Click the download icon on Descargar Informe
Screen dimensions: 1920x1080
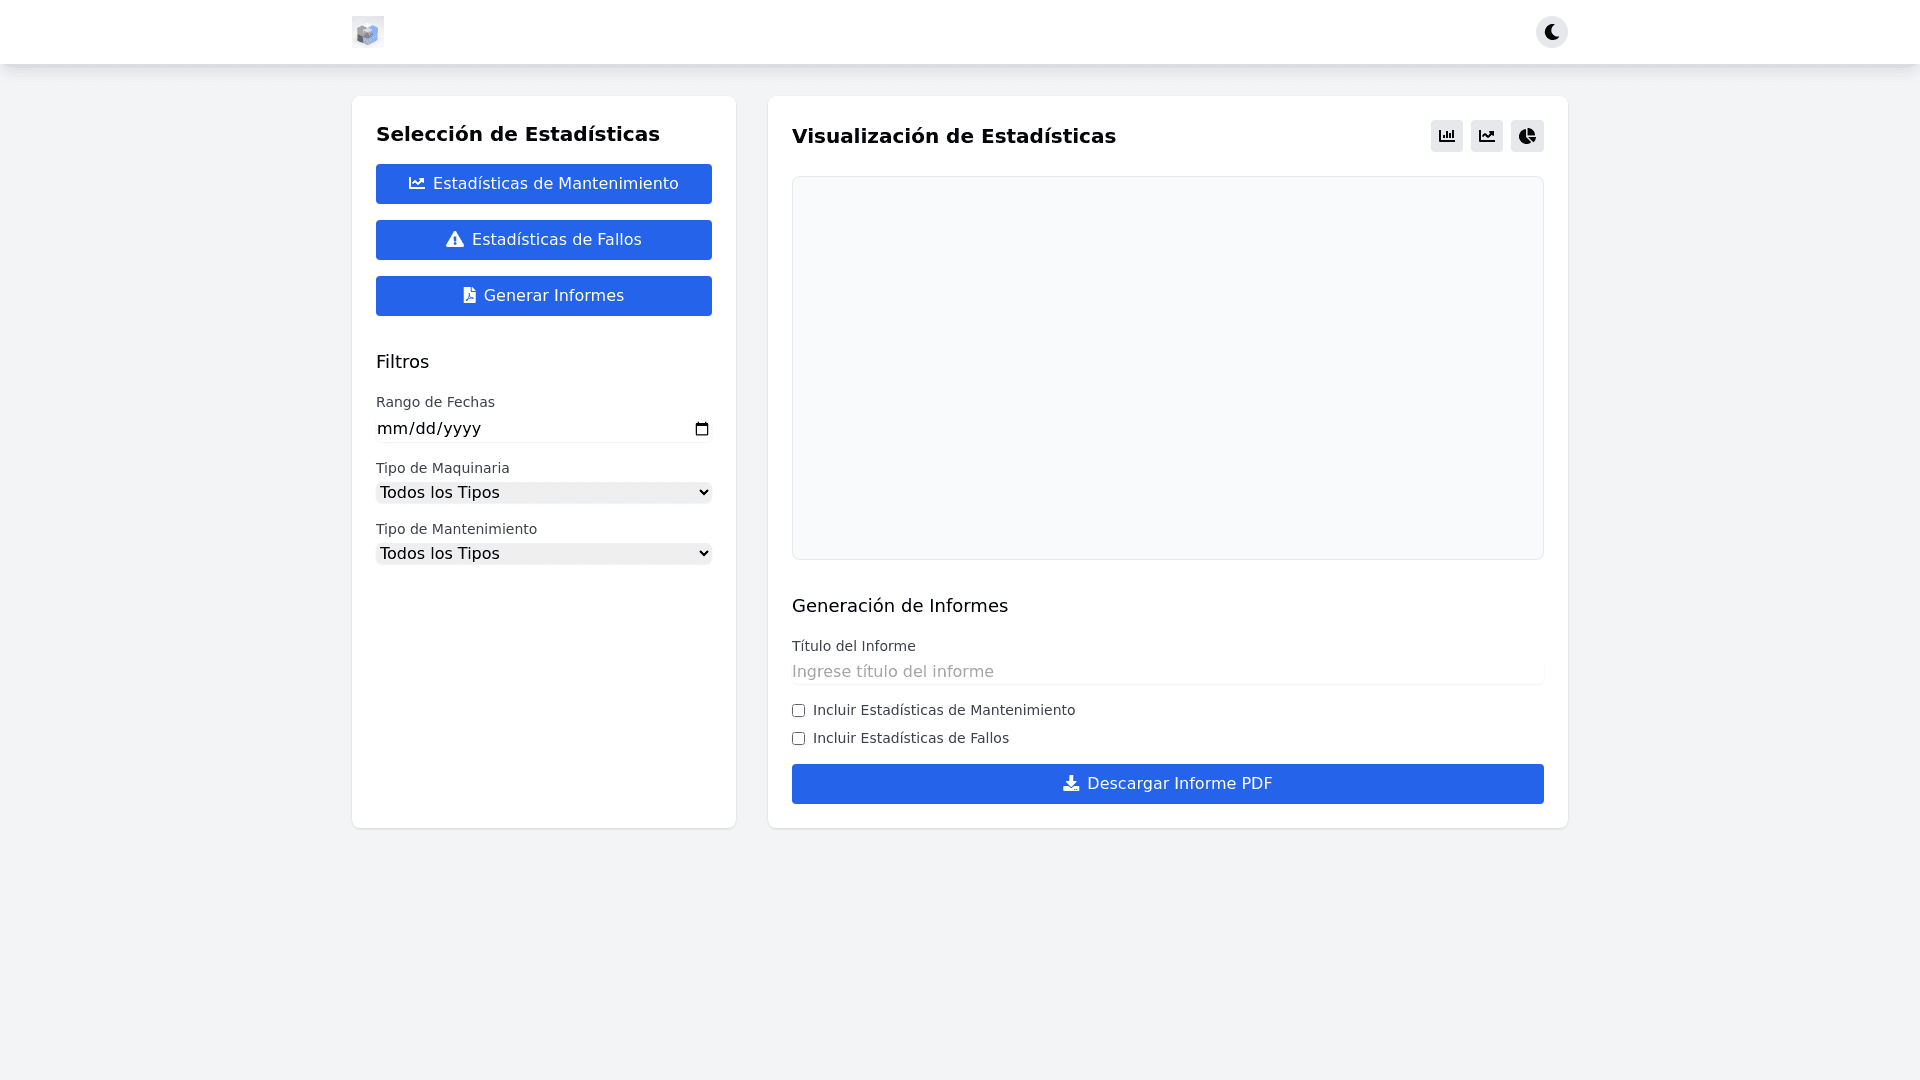(1071, 784)
